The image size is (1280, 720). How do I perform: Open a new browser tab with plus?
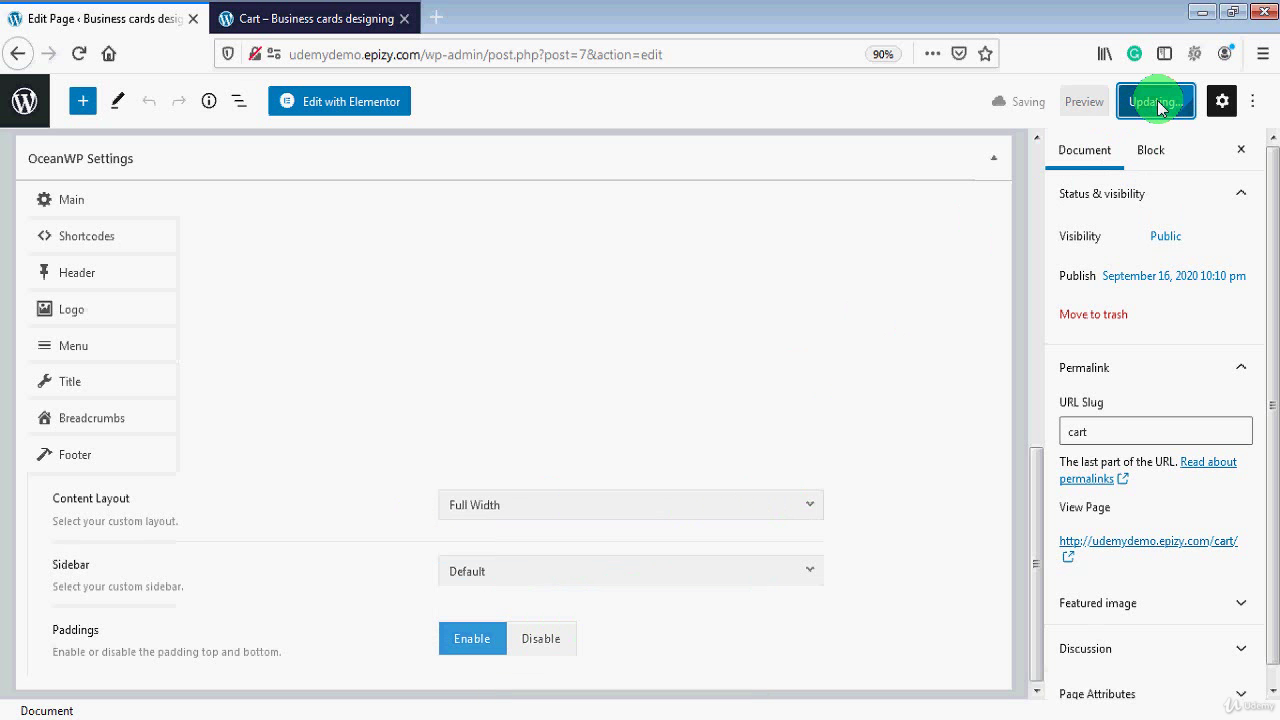[x=436, y=18]
